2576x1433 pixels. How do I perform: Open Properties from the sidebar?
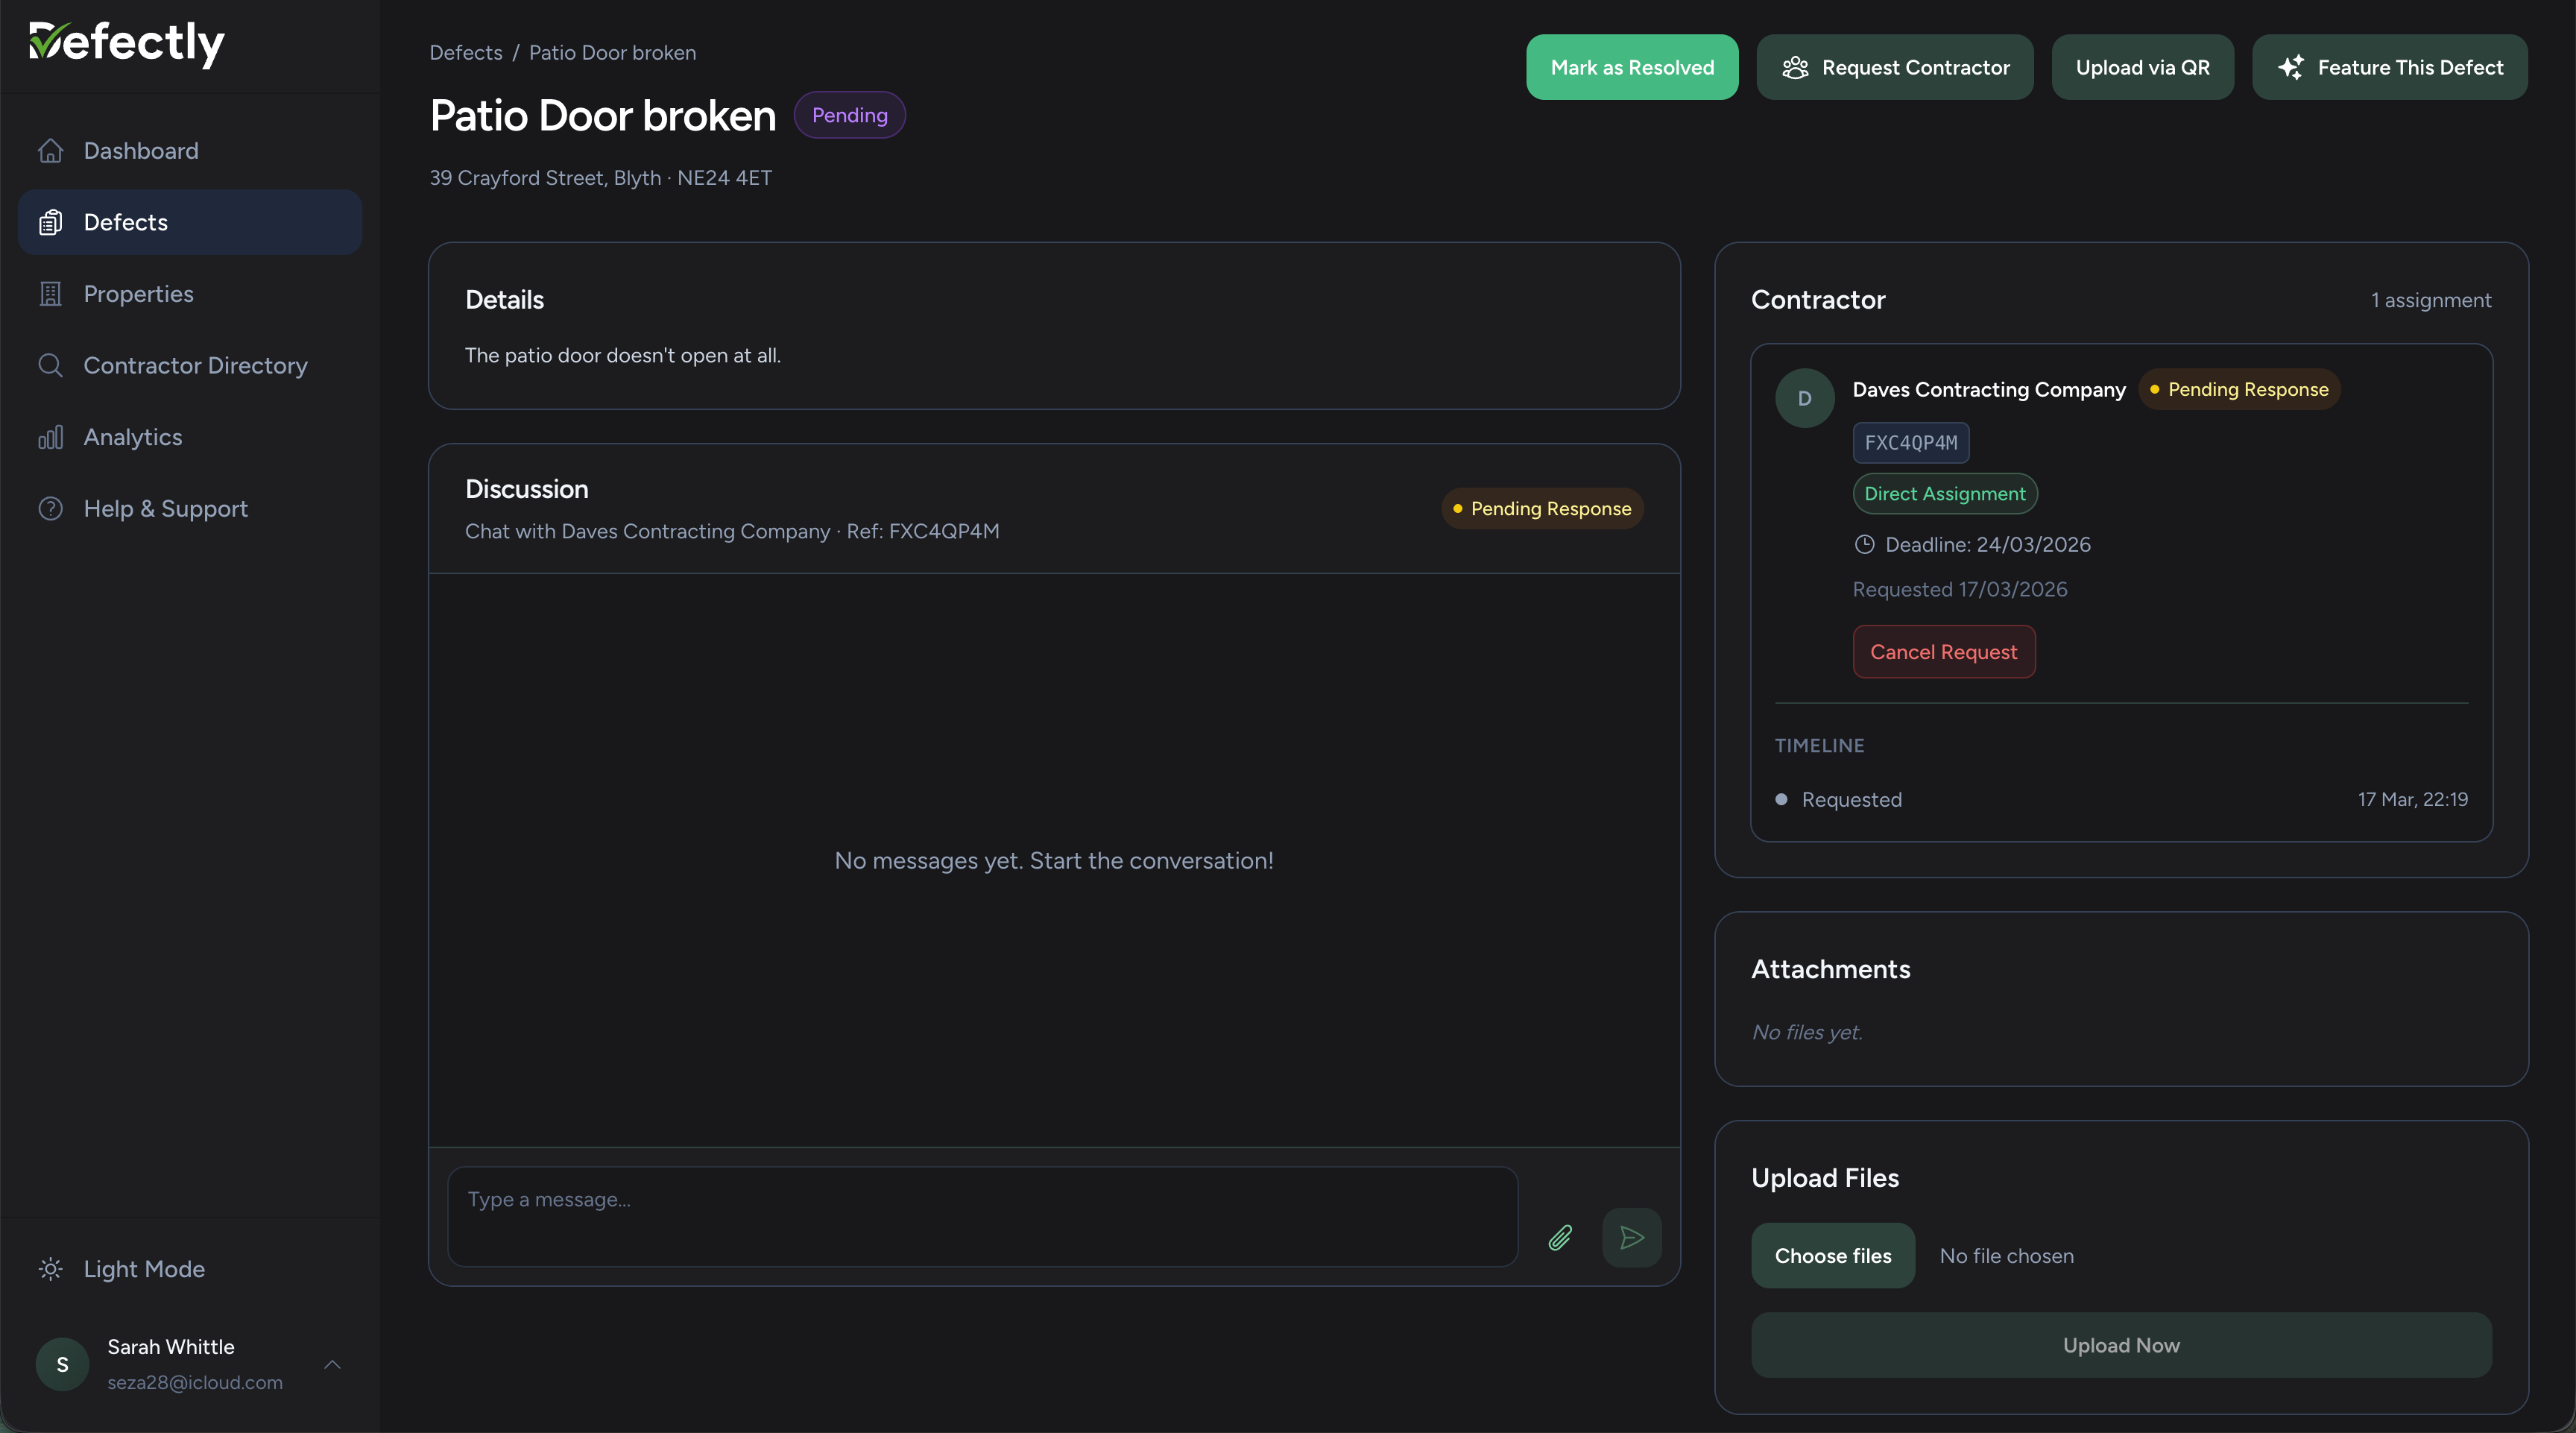[x=51, y=293]
